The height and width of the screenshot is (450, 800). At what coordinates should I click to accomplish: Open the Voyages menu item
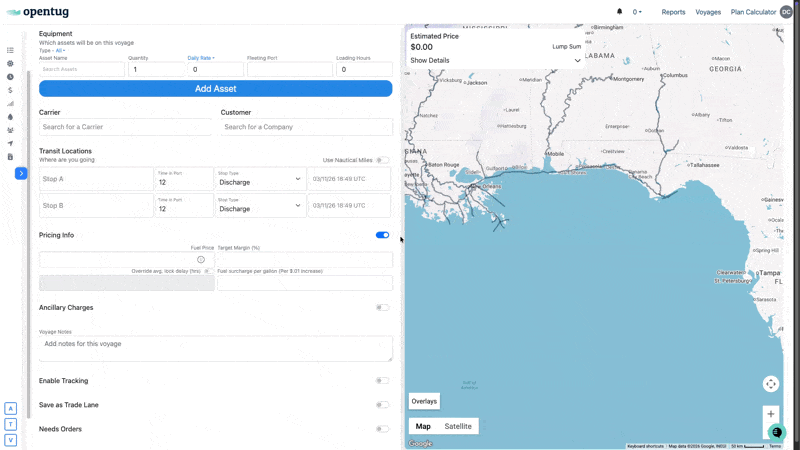pyautogui.click(x=708, y=12)
